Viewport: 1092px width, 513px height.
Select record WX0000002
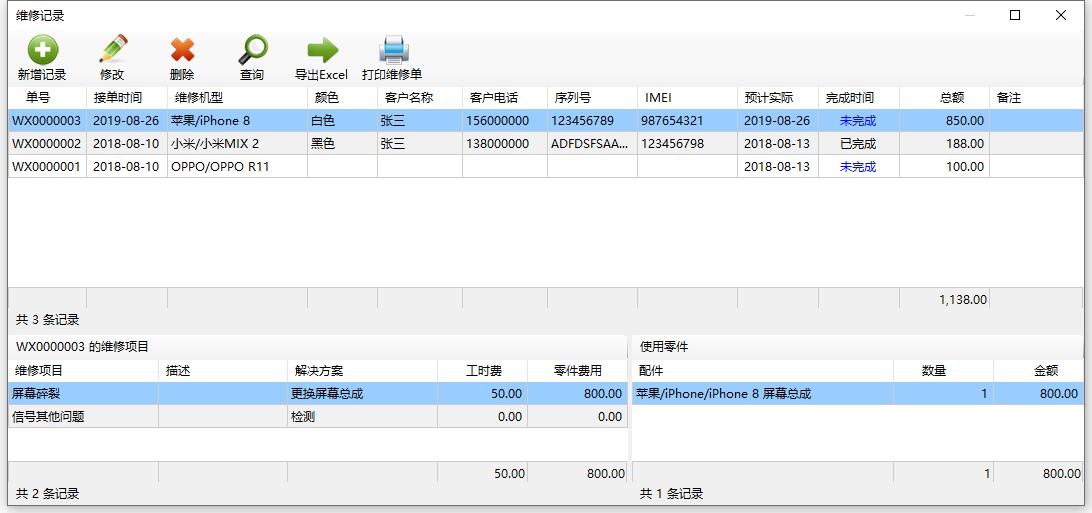(546, 143)
